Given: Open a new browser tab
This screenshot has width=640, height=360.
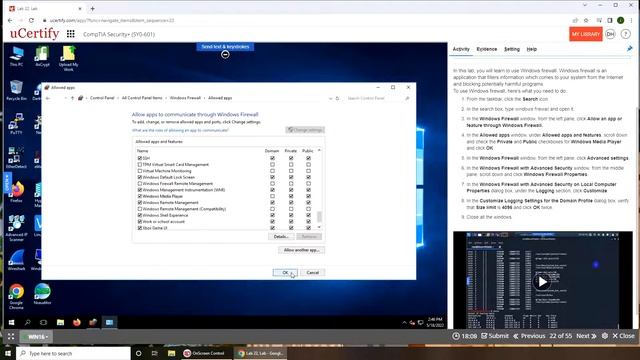Looking at the screenshot, I should (93, 8).
